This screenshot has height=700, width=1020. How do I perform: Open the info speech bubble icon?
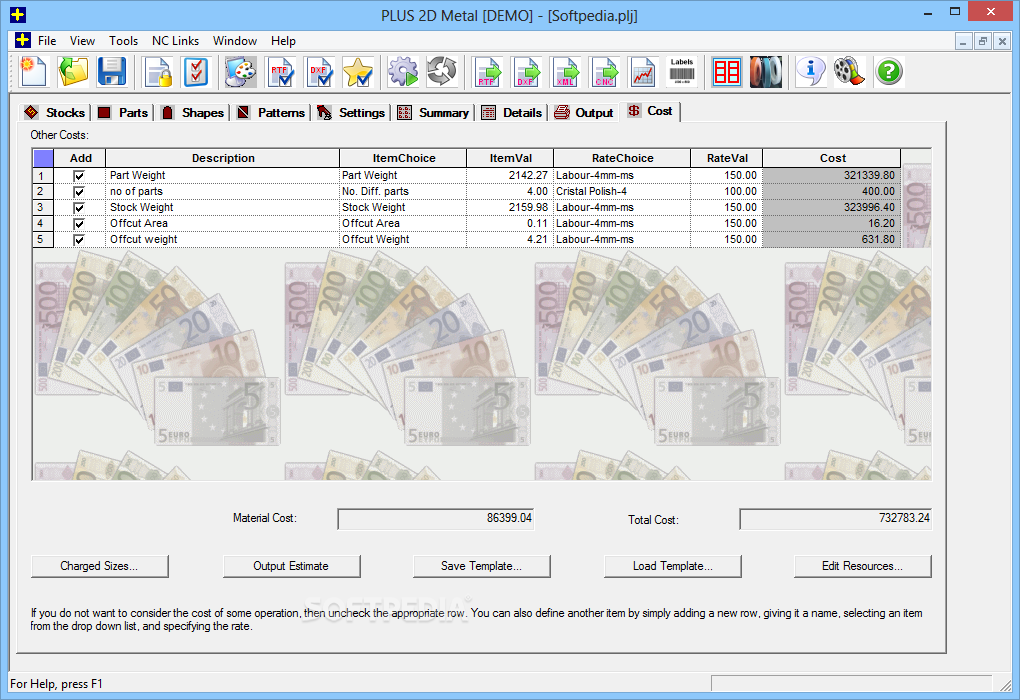(811, 71)
